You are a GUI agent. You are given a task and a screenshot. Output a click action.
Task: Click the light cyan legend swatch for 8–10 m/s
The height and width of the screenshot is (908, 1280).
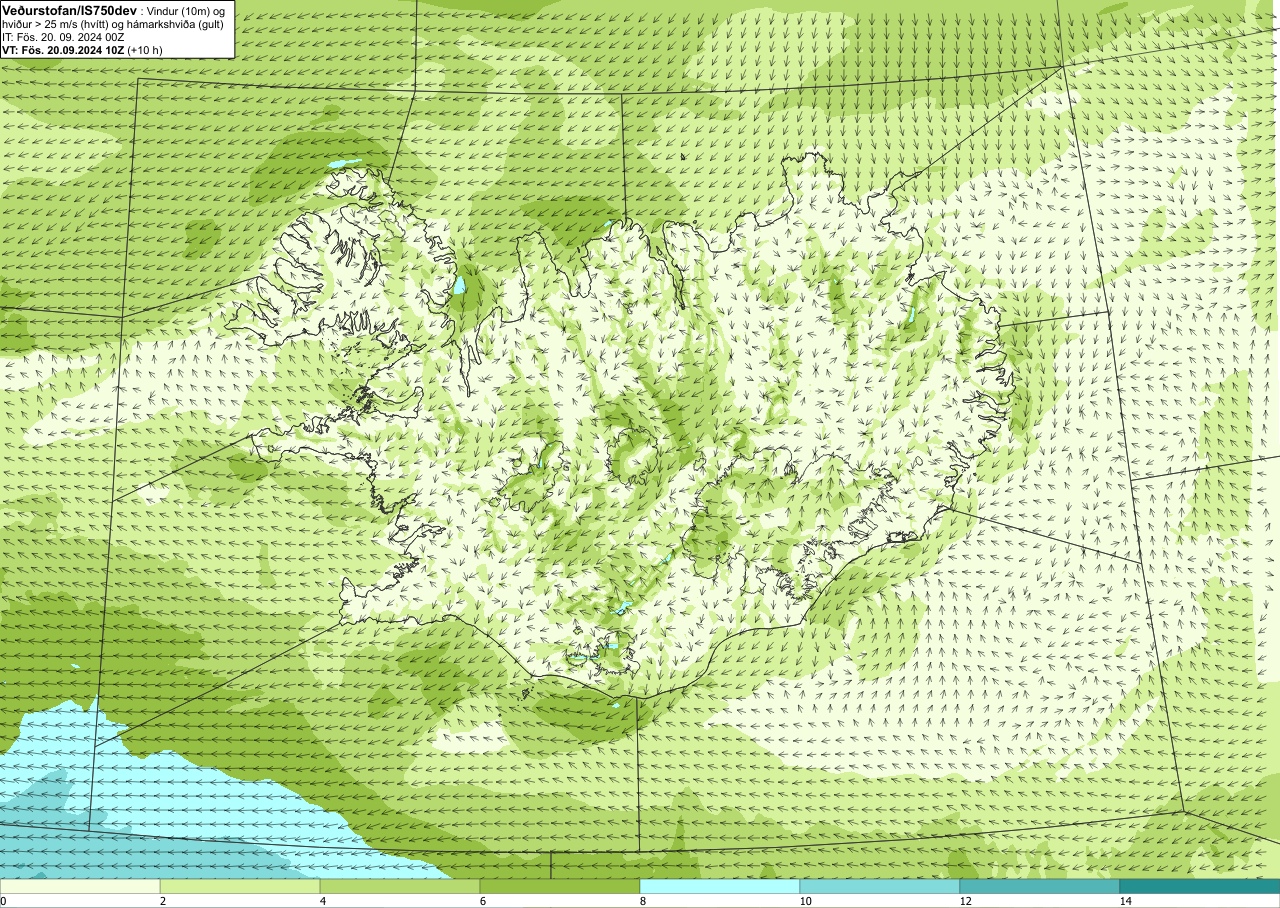(720, 886)
